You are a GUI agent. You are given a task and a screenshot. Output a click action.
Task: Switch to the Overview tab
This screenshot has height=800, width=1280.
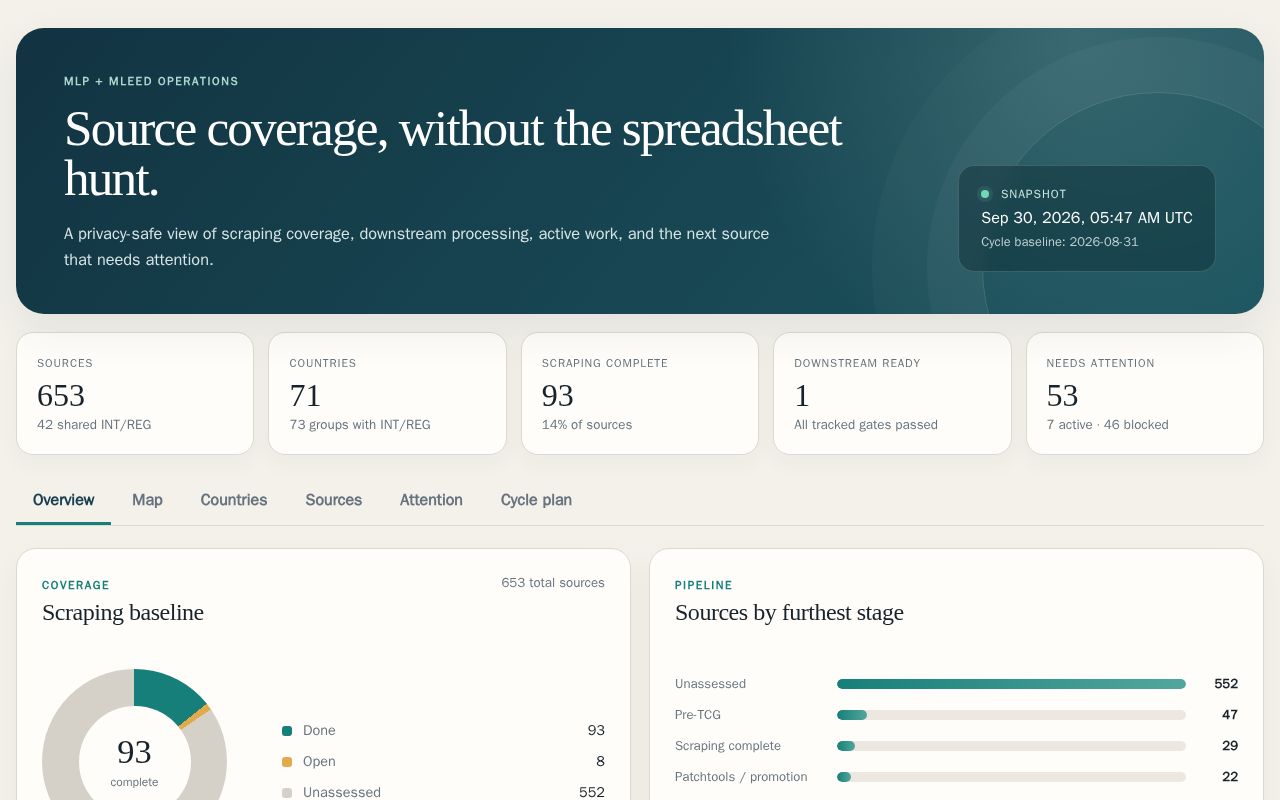coord(63,500)
